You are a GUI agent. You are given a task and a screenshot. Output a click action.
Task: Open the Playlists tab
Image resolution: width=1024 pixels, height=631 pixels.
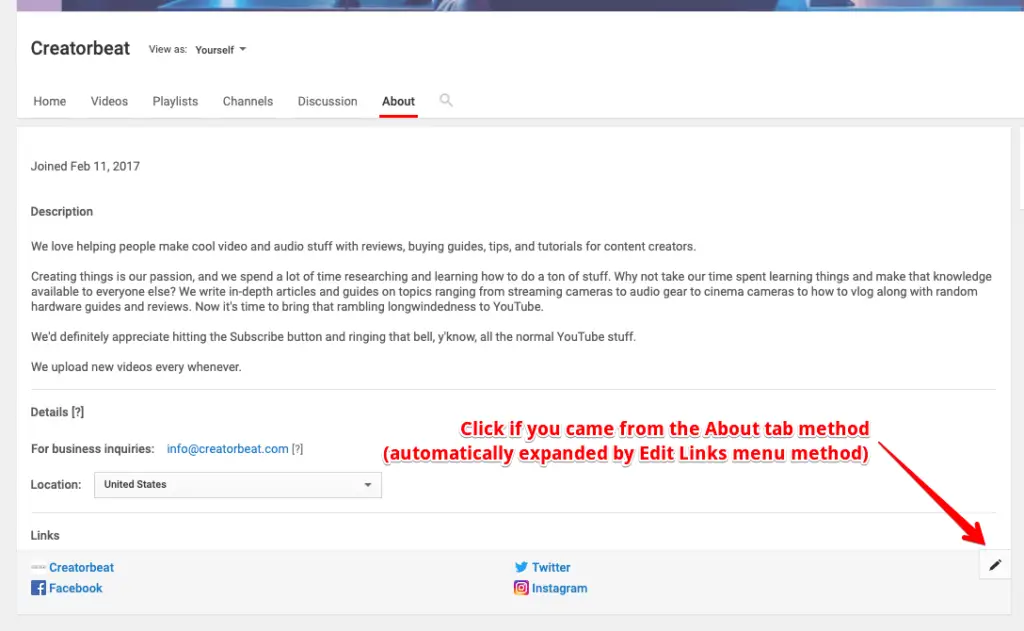coord(175,101)
